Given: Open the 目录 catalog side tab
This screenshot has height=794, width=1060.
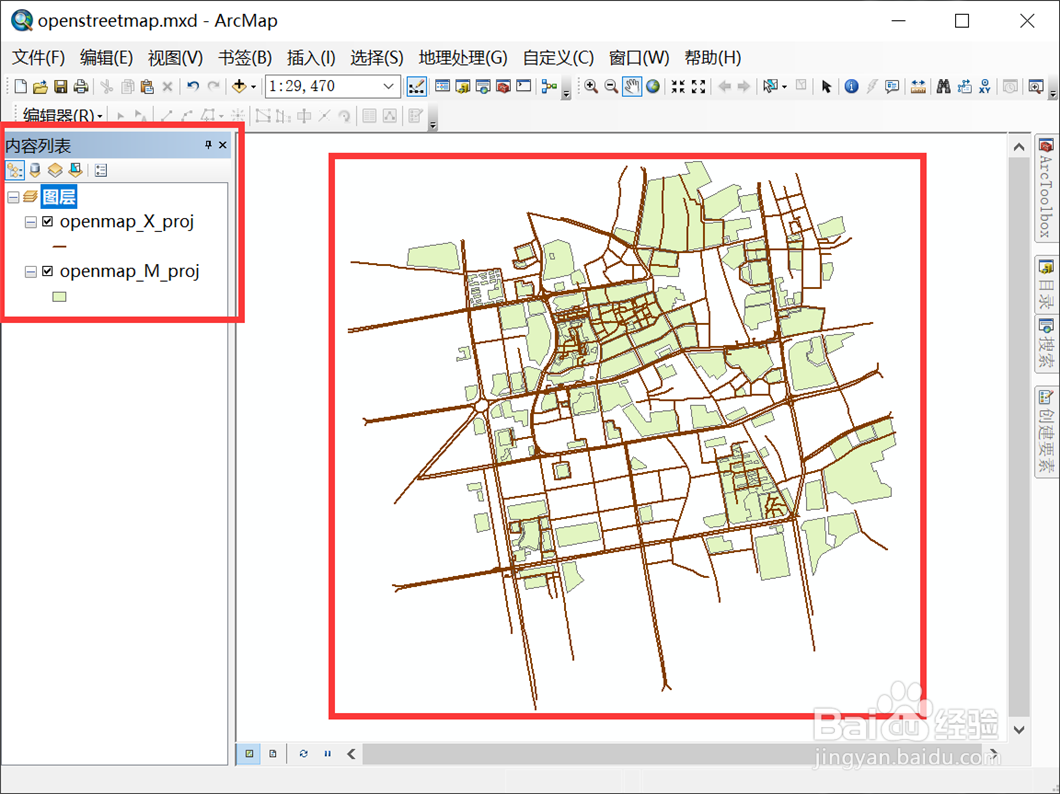Looking at the screenshot, I should (x=1046, y=282).
